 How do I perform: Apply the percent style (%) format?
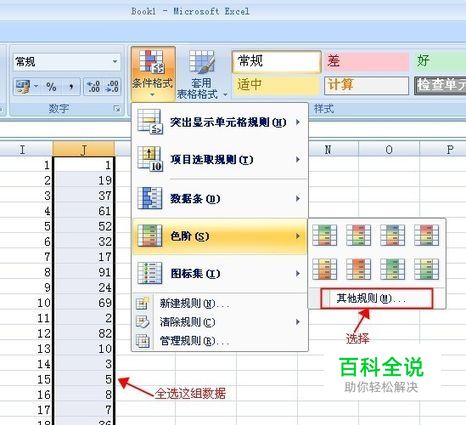tap(51, 87)
